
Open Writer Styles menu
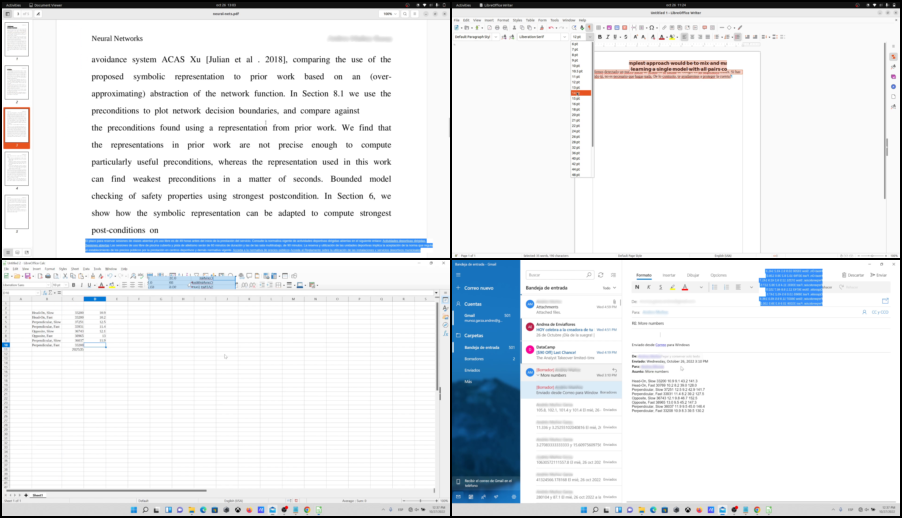tap(517, 20)
